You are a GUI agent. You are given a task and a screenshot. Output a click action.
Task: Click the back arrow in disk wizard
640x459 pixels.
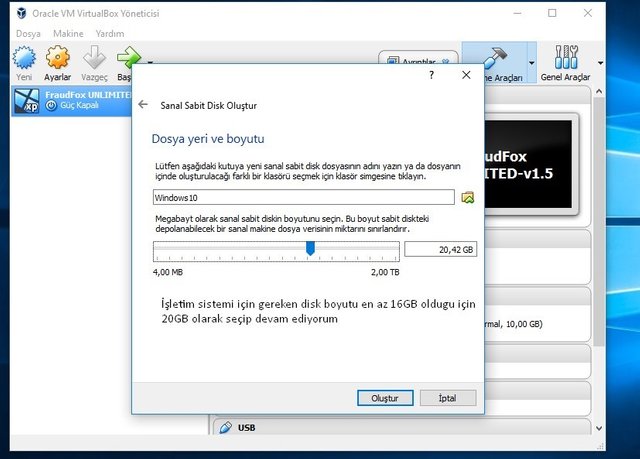pyautogui.click(x=143, y=104)
